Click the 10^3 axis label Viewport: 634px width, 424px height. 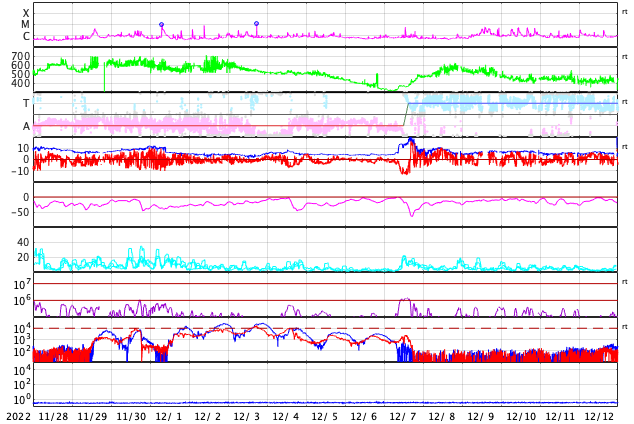pyautogui.click(x=21, y=340)
